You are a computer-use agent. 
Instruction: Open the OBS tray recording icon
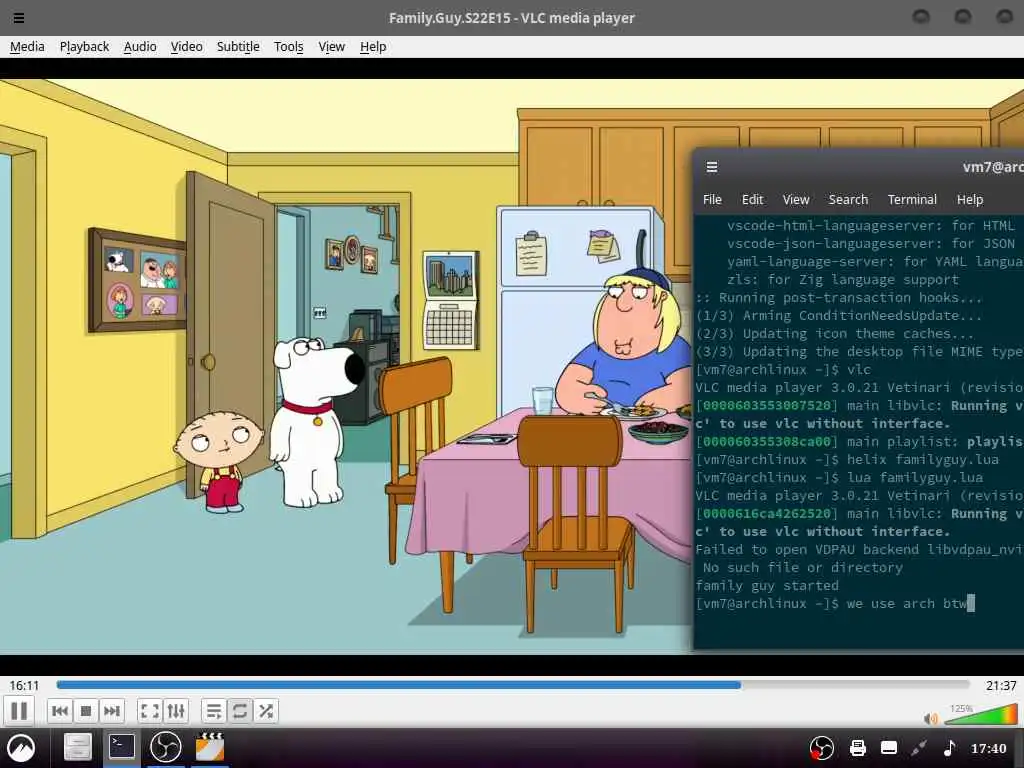(822, 748)
